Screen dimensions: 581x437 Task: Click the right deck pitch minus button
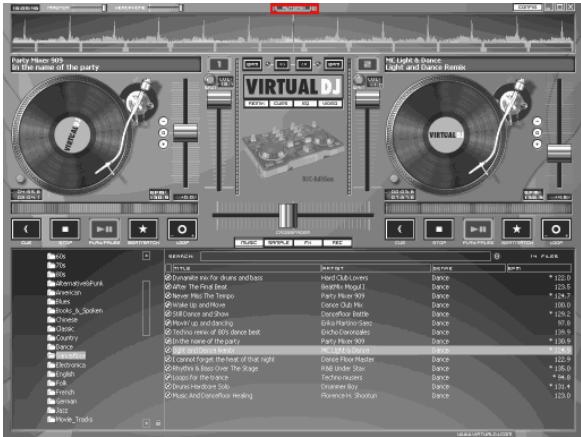coord(537,121)
